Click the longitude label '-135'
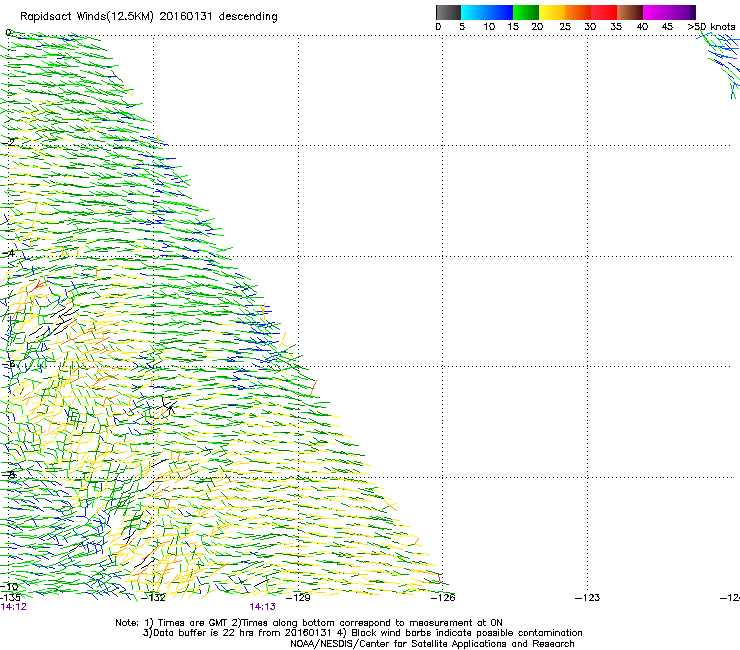740x650 pixels. [10, 597]
